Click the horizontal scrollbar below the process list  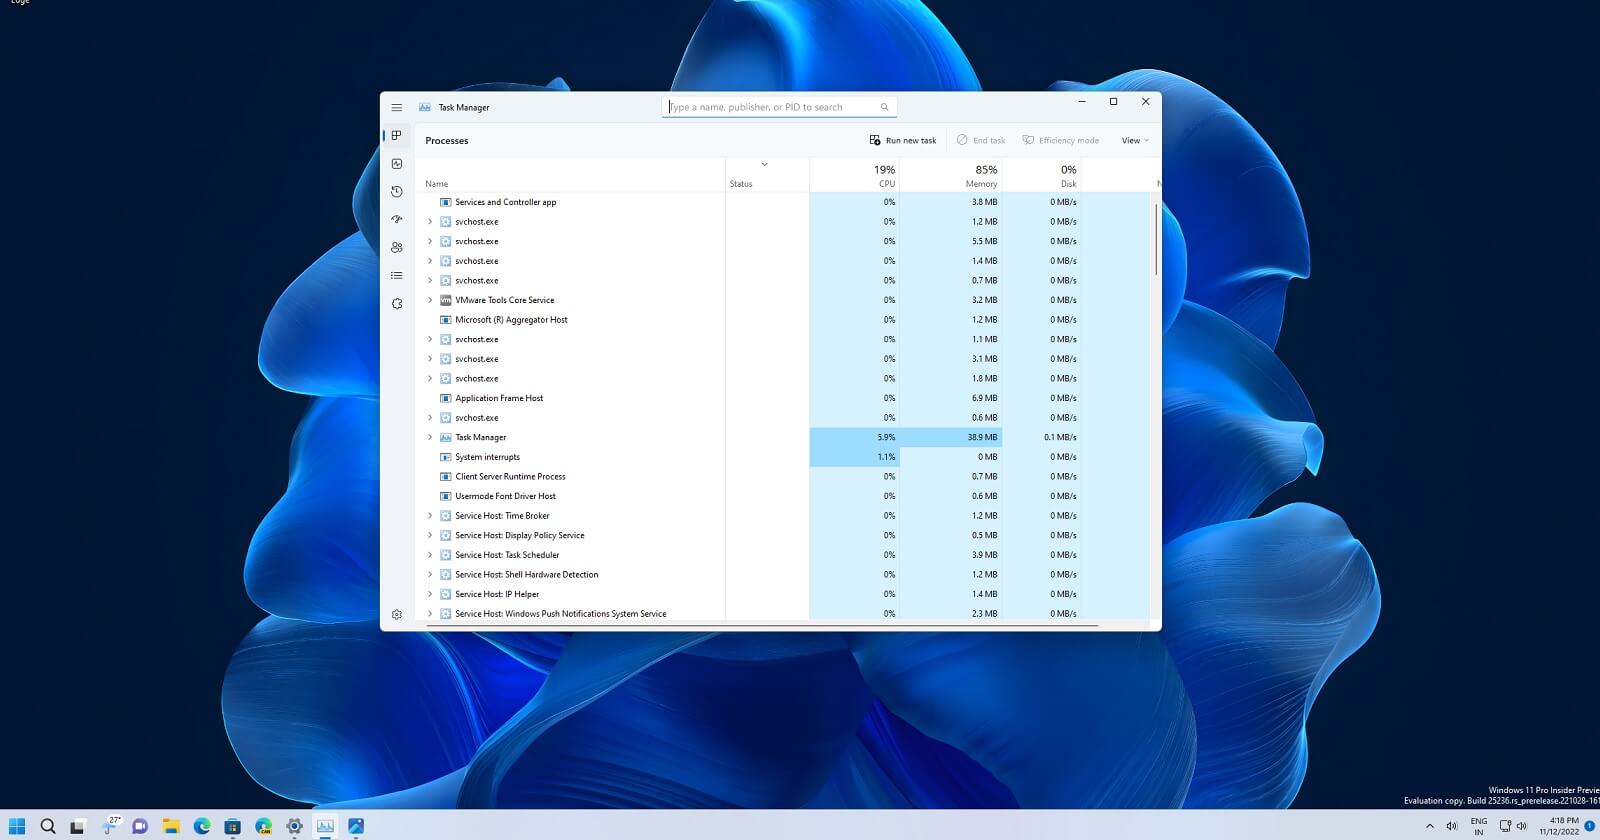762,626
